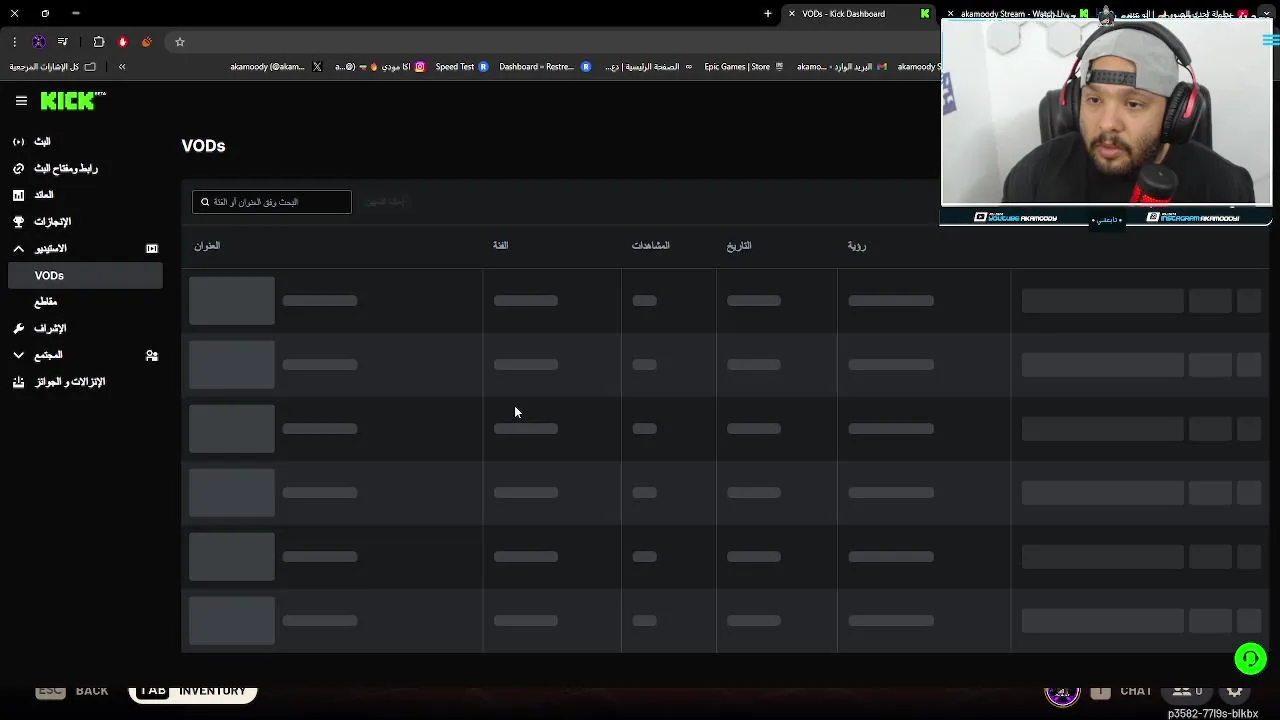This screenshot has height=720, width=1280.
Task: Click the settings gear in game overlay
Action: coord(1235,691)
